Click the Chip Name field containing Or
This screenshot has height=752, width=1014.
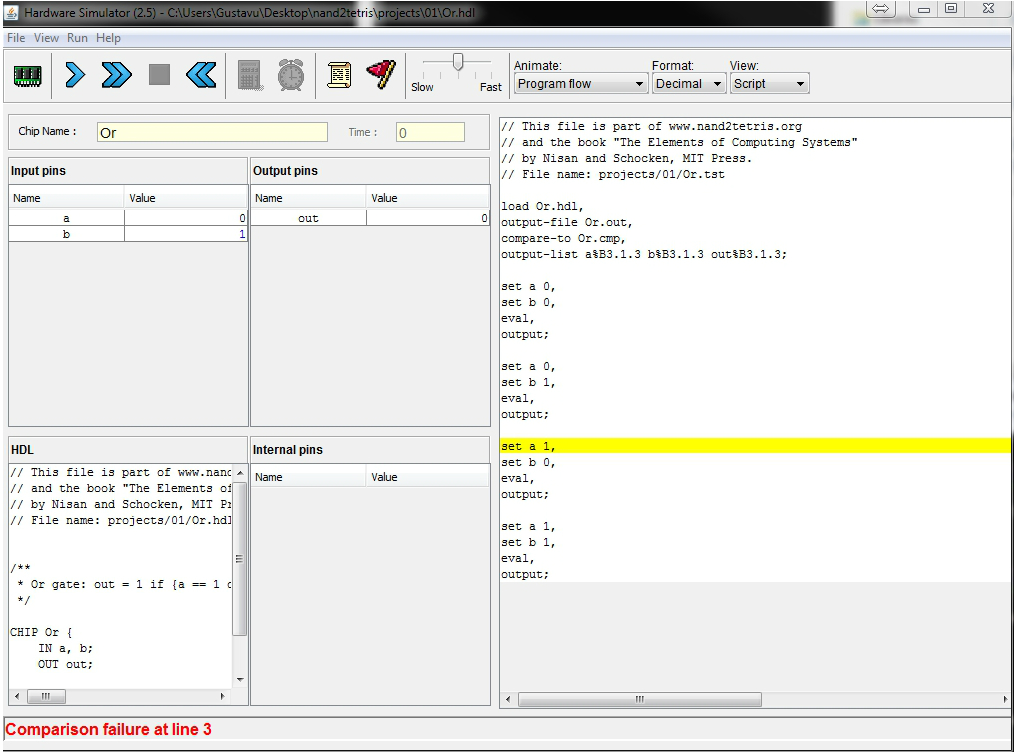click(212, 132)
